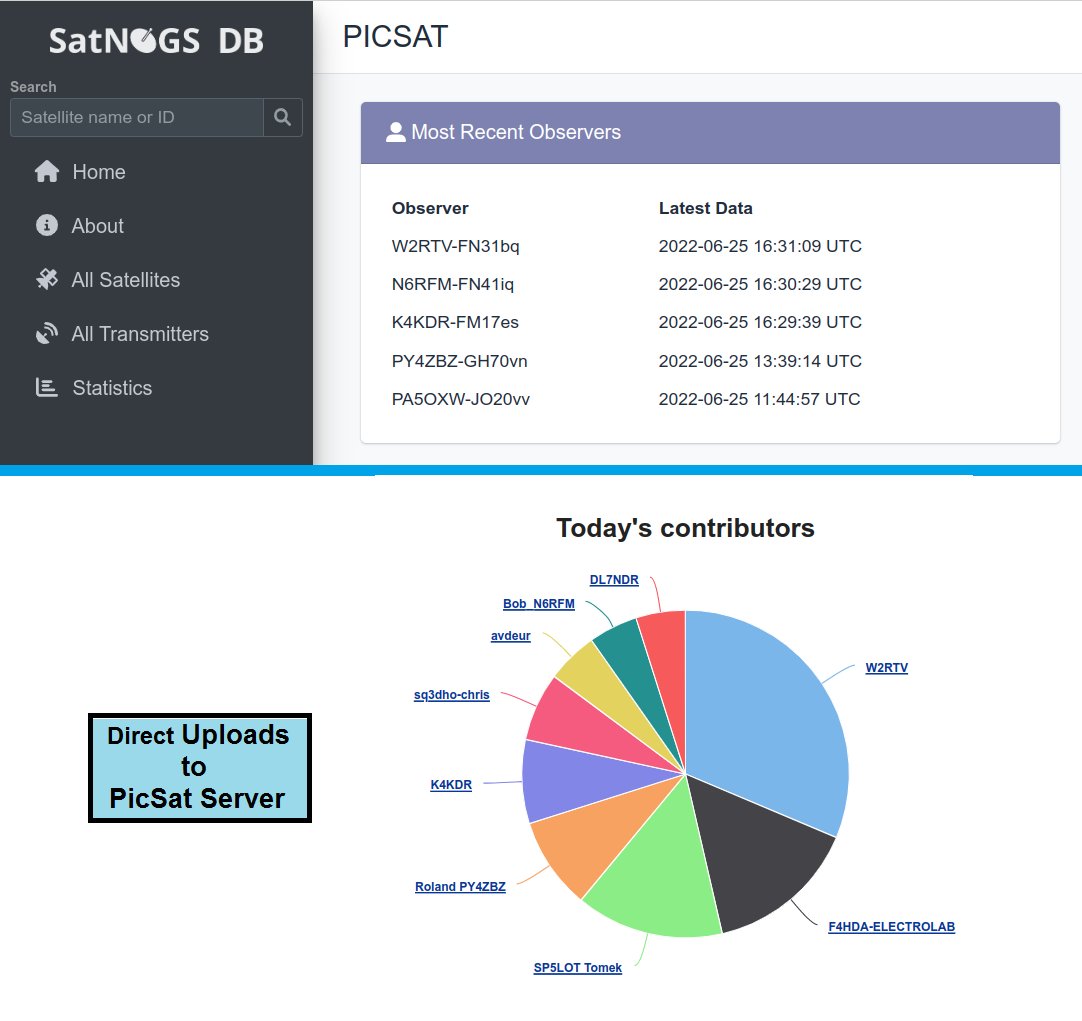Open the Roland PY4ZBZ contributor link
1082x1021 pixels.
pyautogui.click(x=460, y=886)
